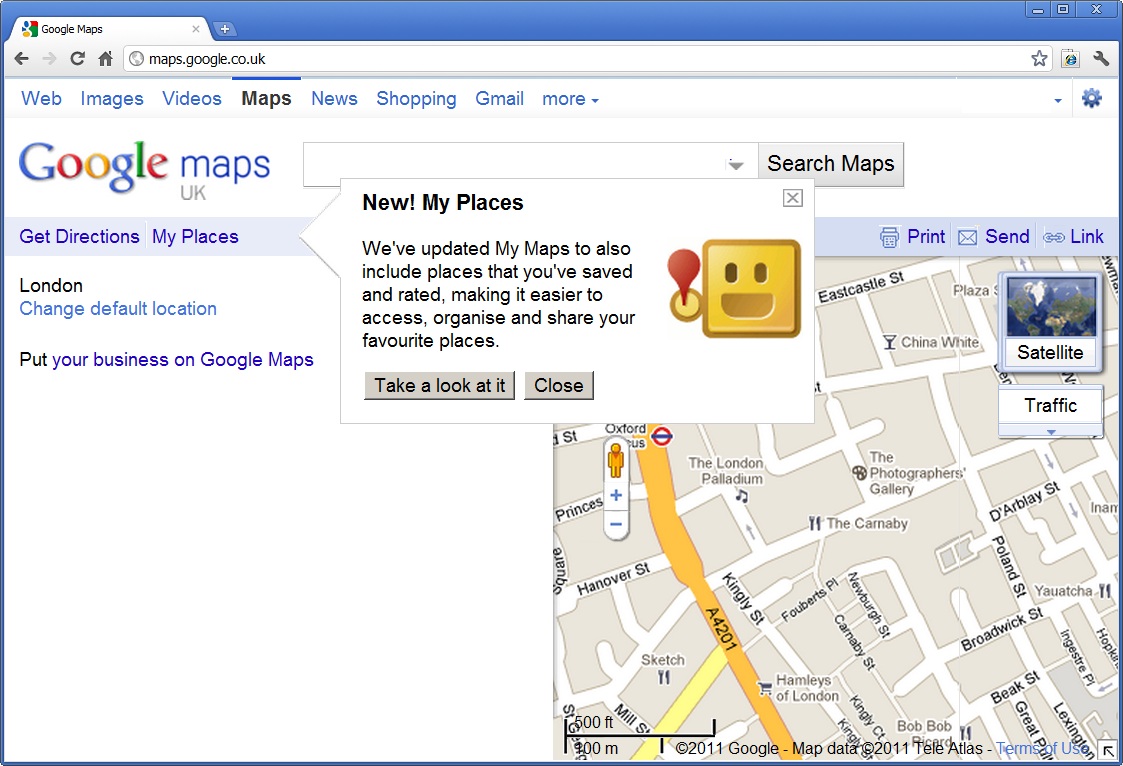
Task: Open My Places link
Action: coord(195,236)
